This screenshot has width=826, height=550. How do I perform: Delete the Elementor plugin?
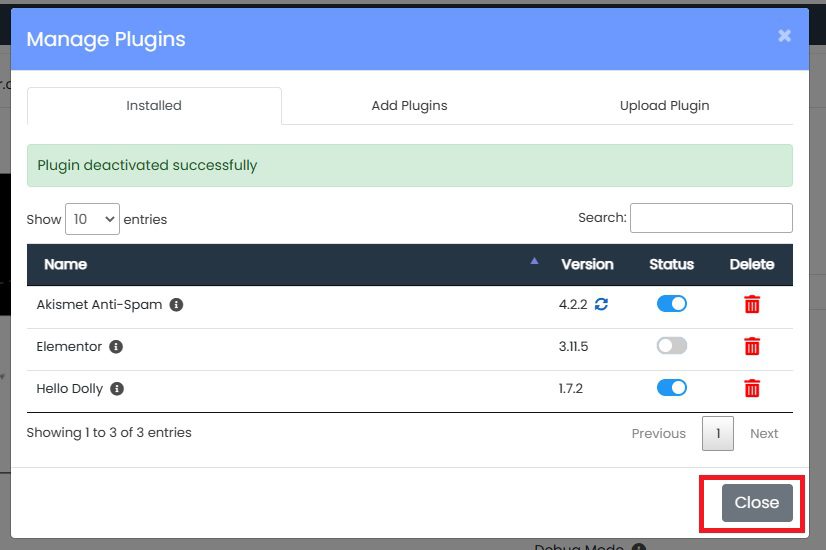(752, 346)
